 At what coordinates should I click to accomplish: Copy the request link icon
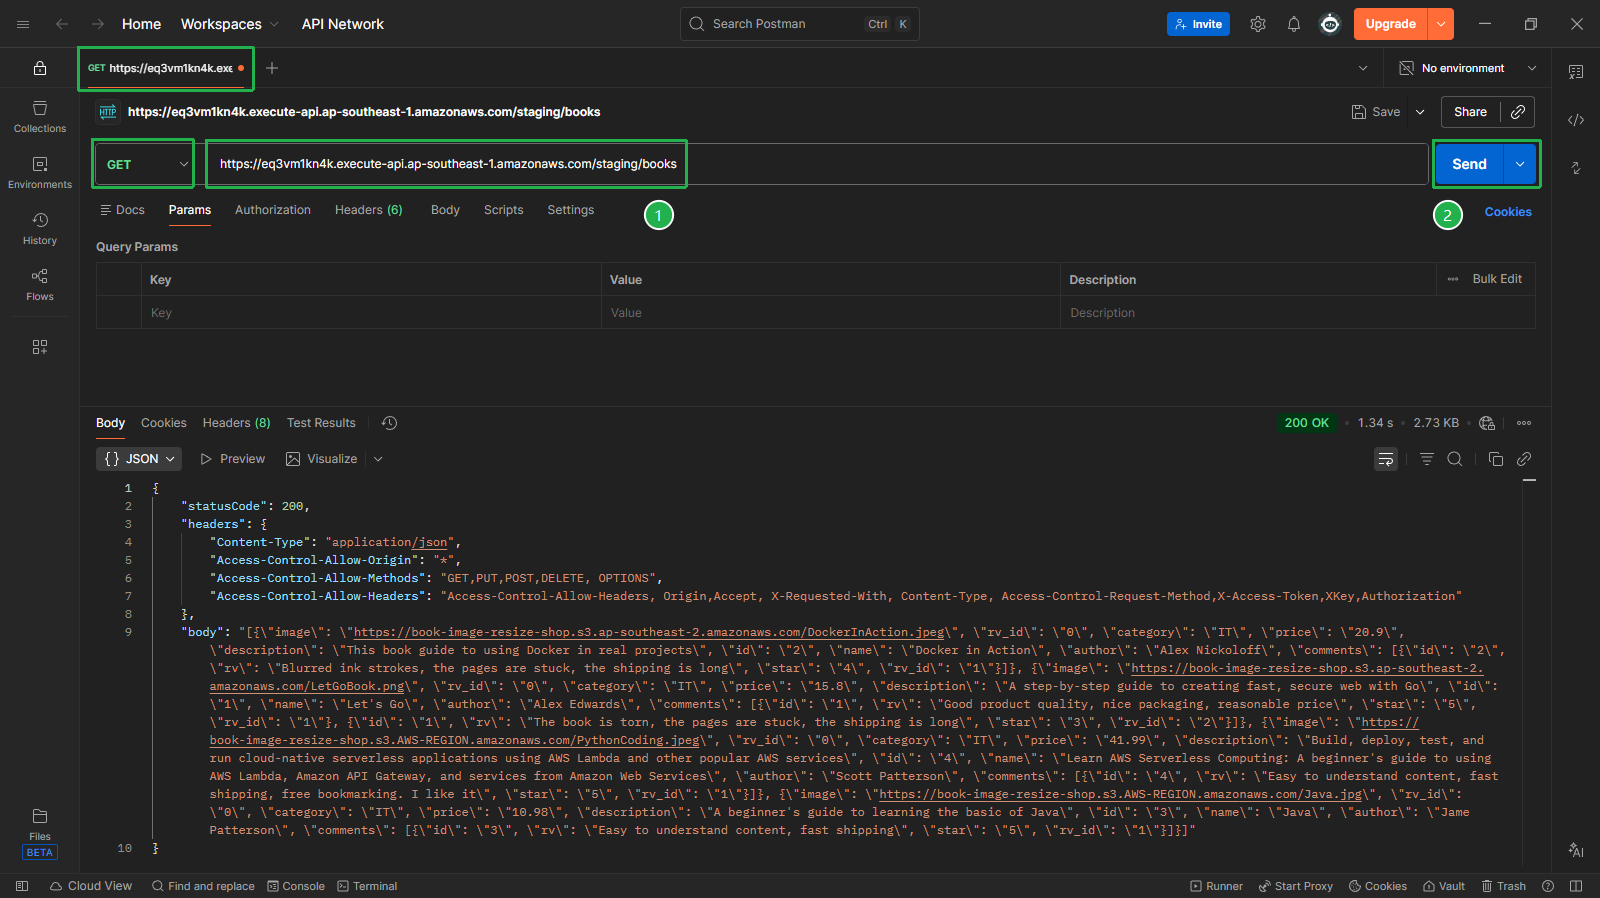[x=1518, y=112]
